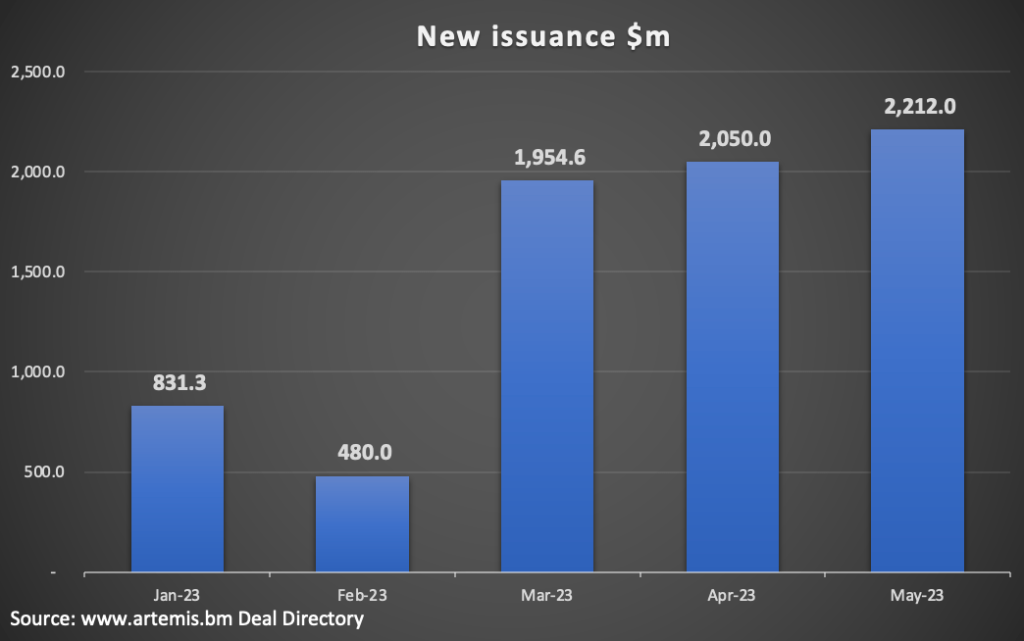Select the 2,500.0 y-axis value
The image size is (1024, 641).
click(x=37, y=72)
